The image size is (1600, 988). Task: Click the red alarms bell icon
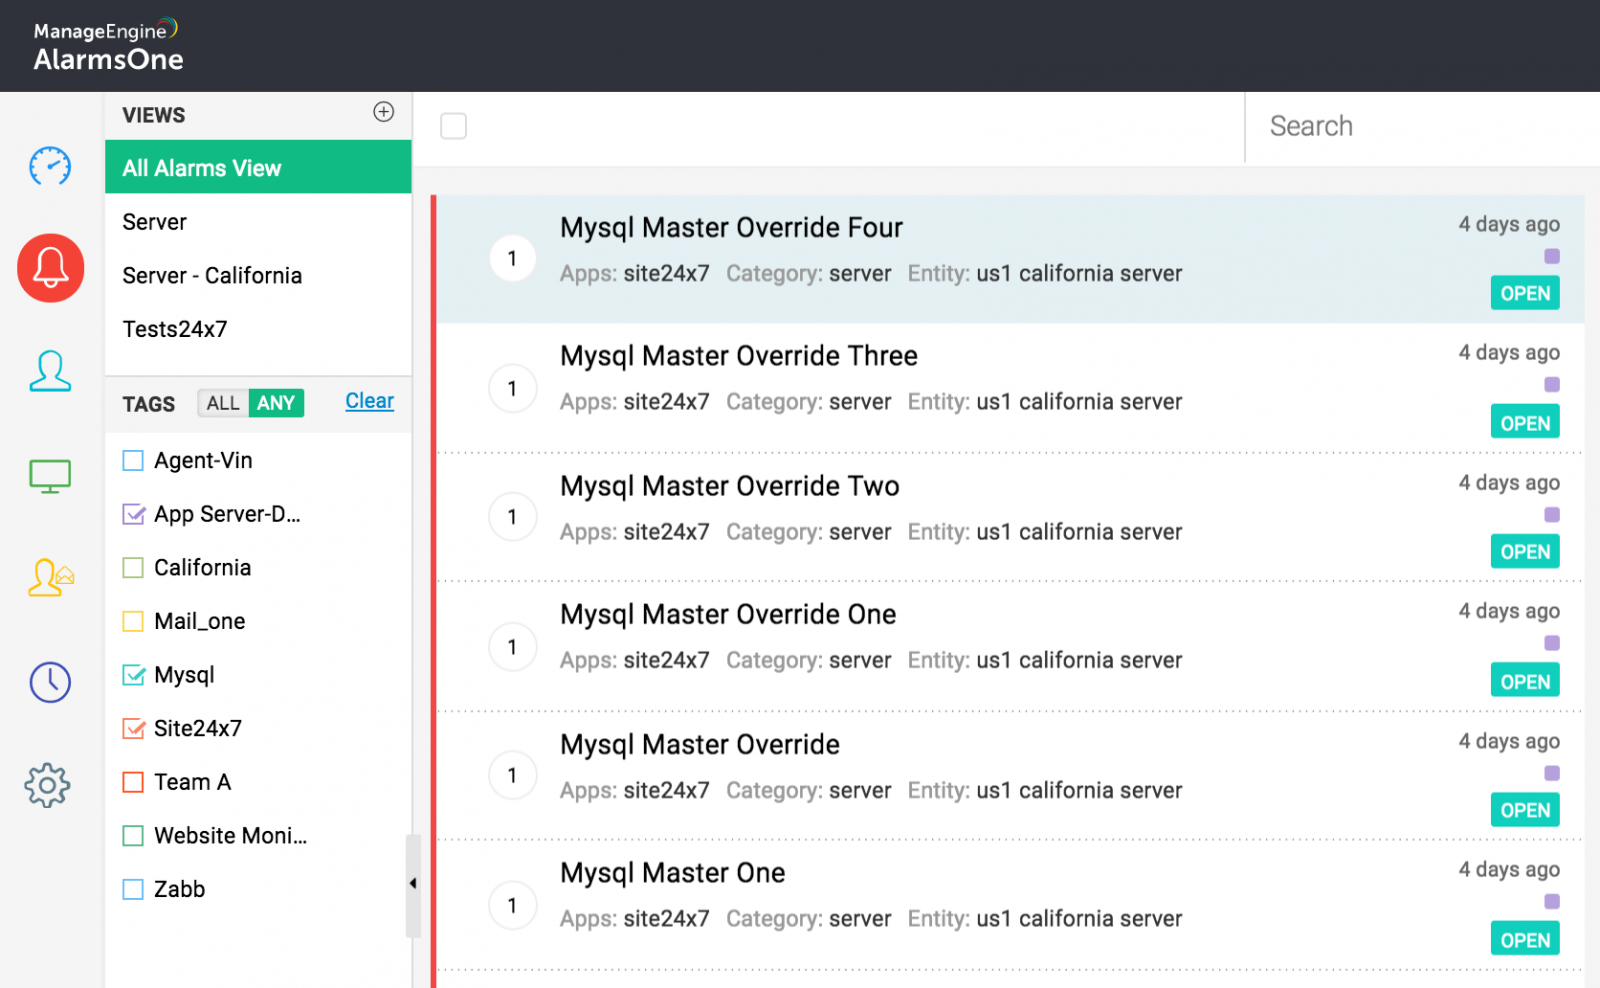50,268
